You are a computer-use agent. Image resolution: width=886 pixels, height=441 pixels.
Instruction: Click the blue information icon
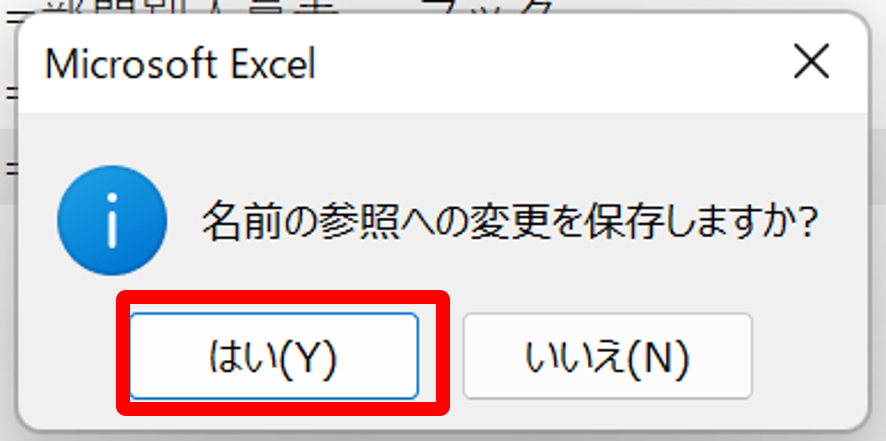[x=112, y=220]
